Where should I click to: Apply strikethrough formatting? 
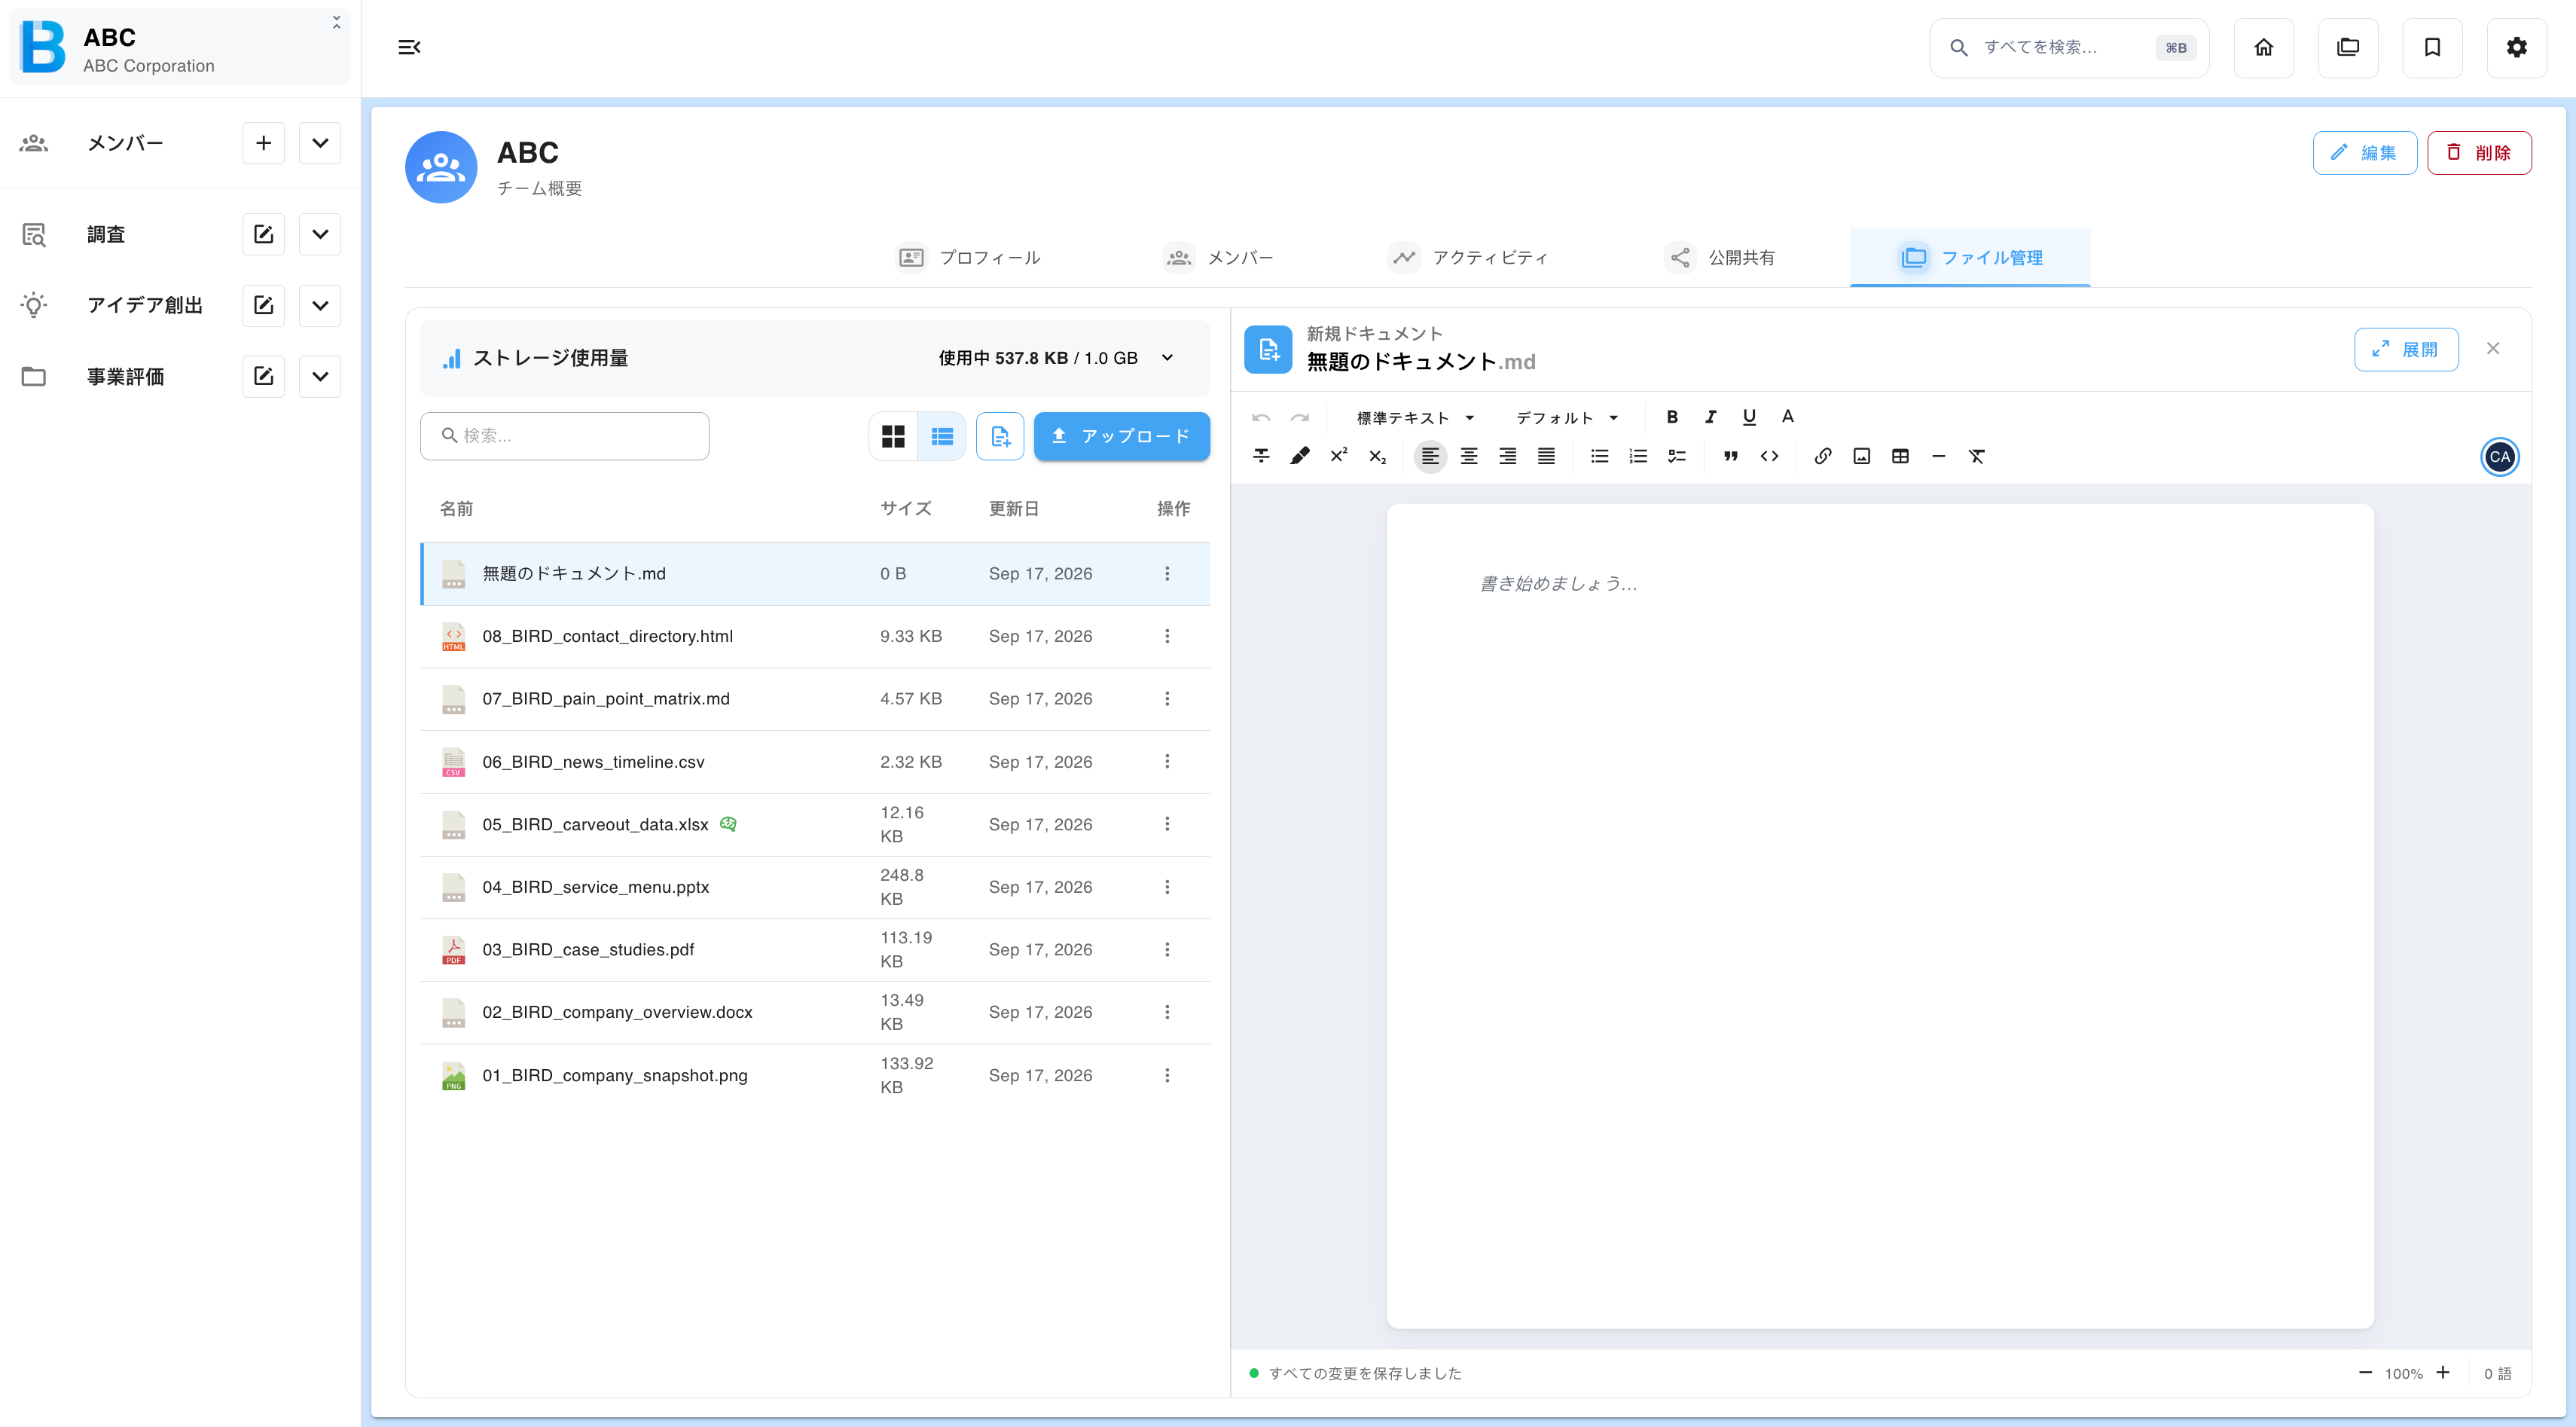point(1261,456)
